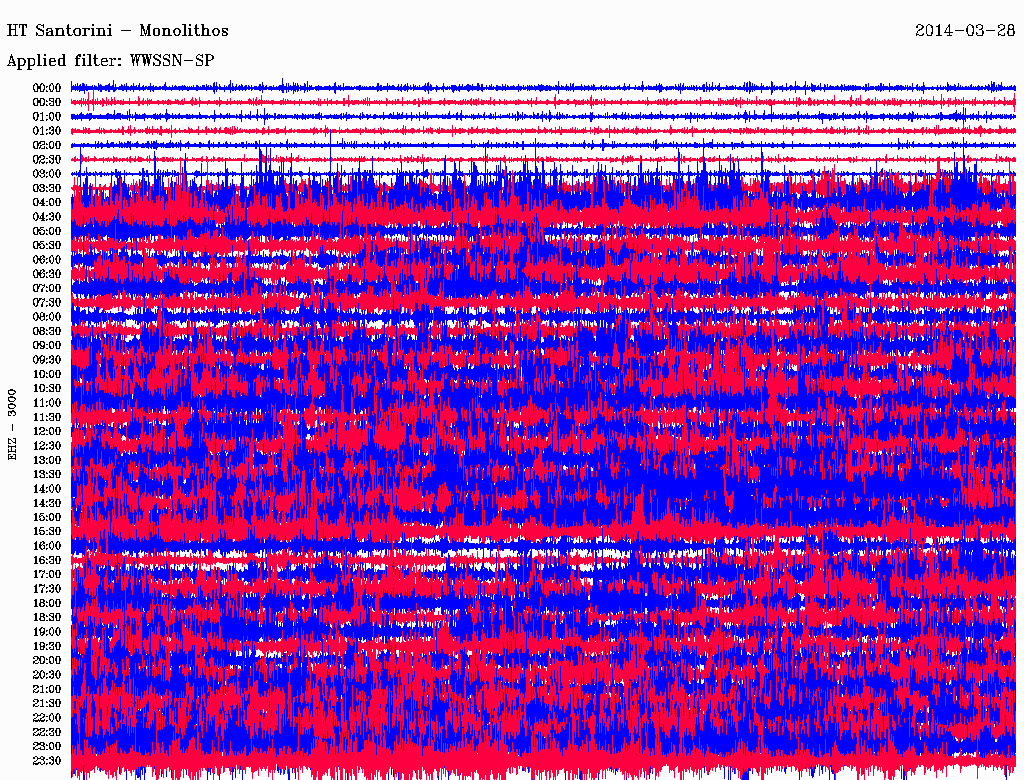Viewport: 1024px width, 780px height.
Task: Click the 05:00 time label
Action: (47, 231)
